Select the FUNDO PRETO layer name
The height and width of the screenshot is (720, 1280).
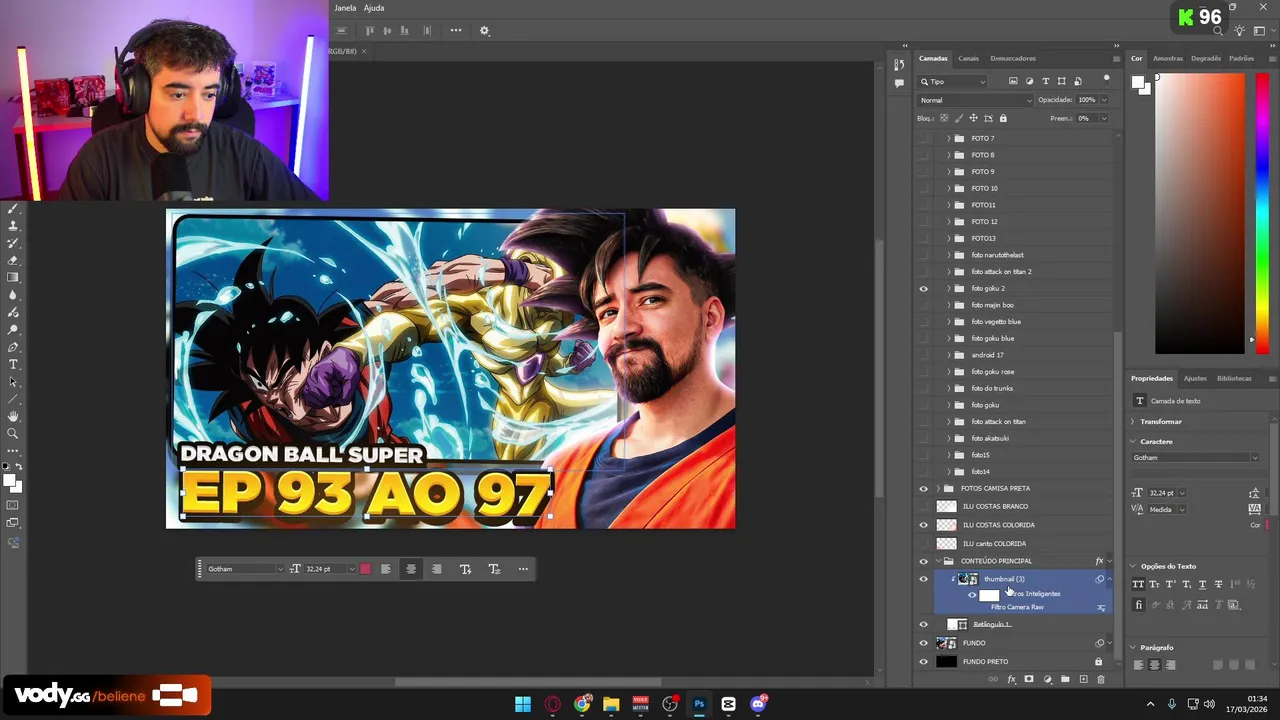(985, 662)
